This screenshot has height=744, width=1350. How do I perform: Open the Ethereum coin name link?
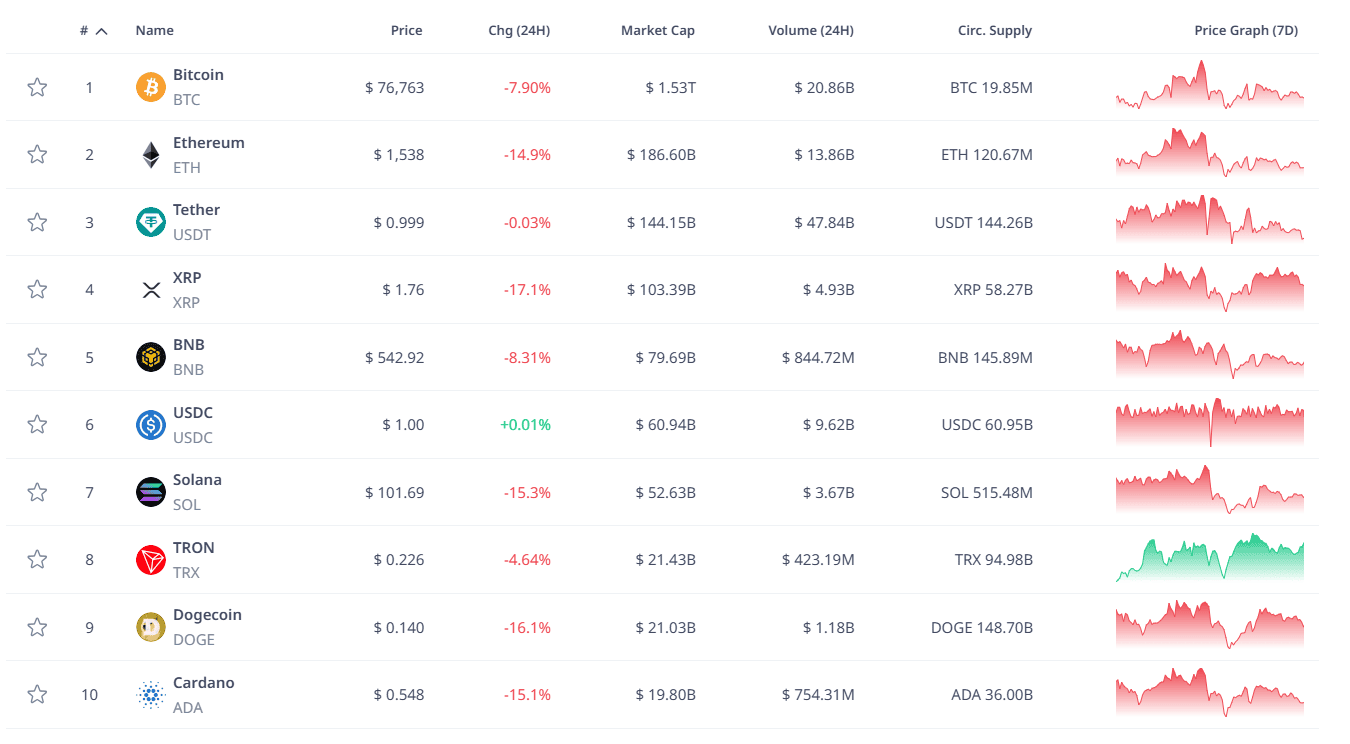pyautogui.click(x=208, y=143)
